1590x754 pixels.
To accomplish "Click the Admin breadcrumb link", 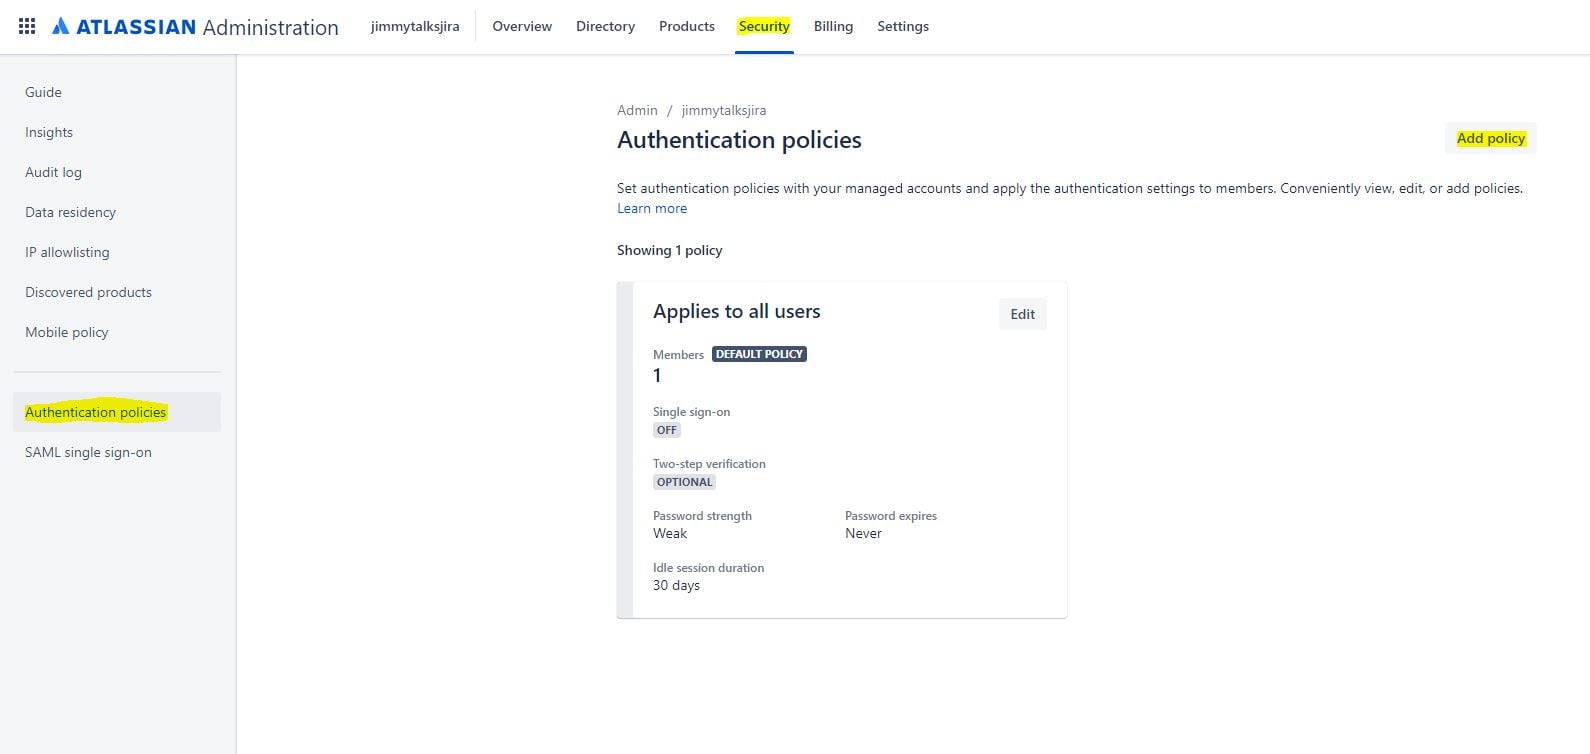I will tap(637, 110).
